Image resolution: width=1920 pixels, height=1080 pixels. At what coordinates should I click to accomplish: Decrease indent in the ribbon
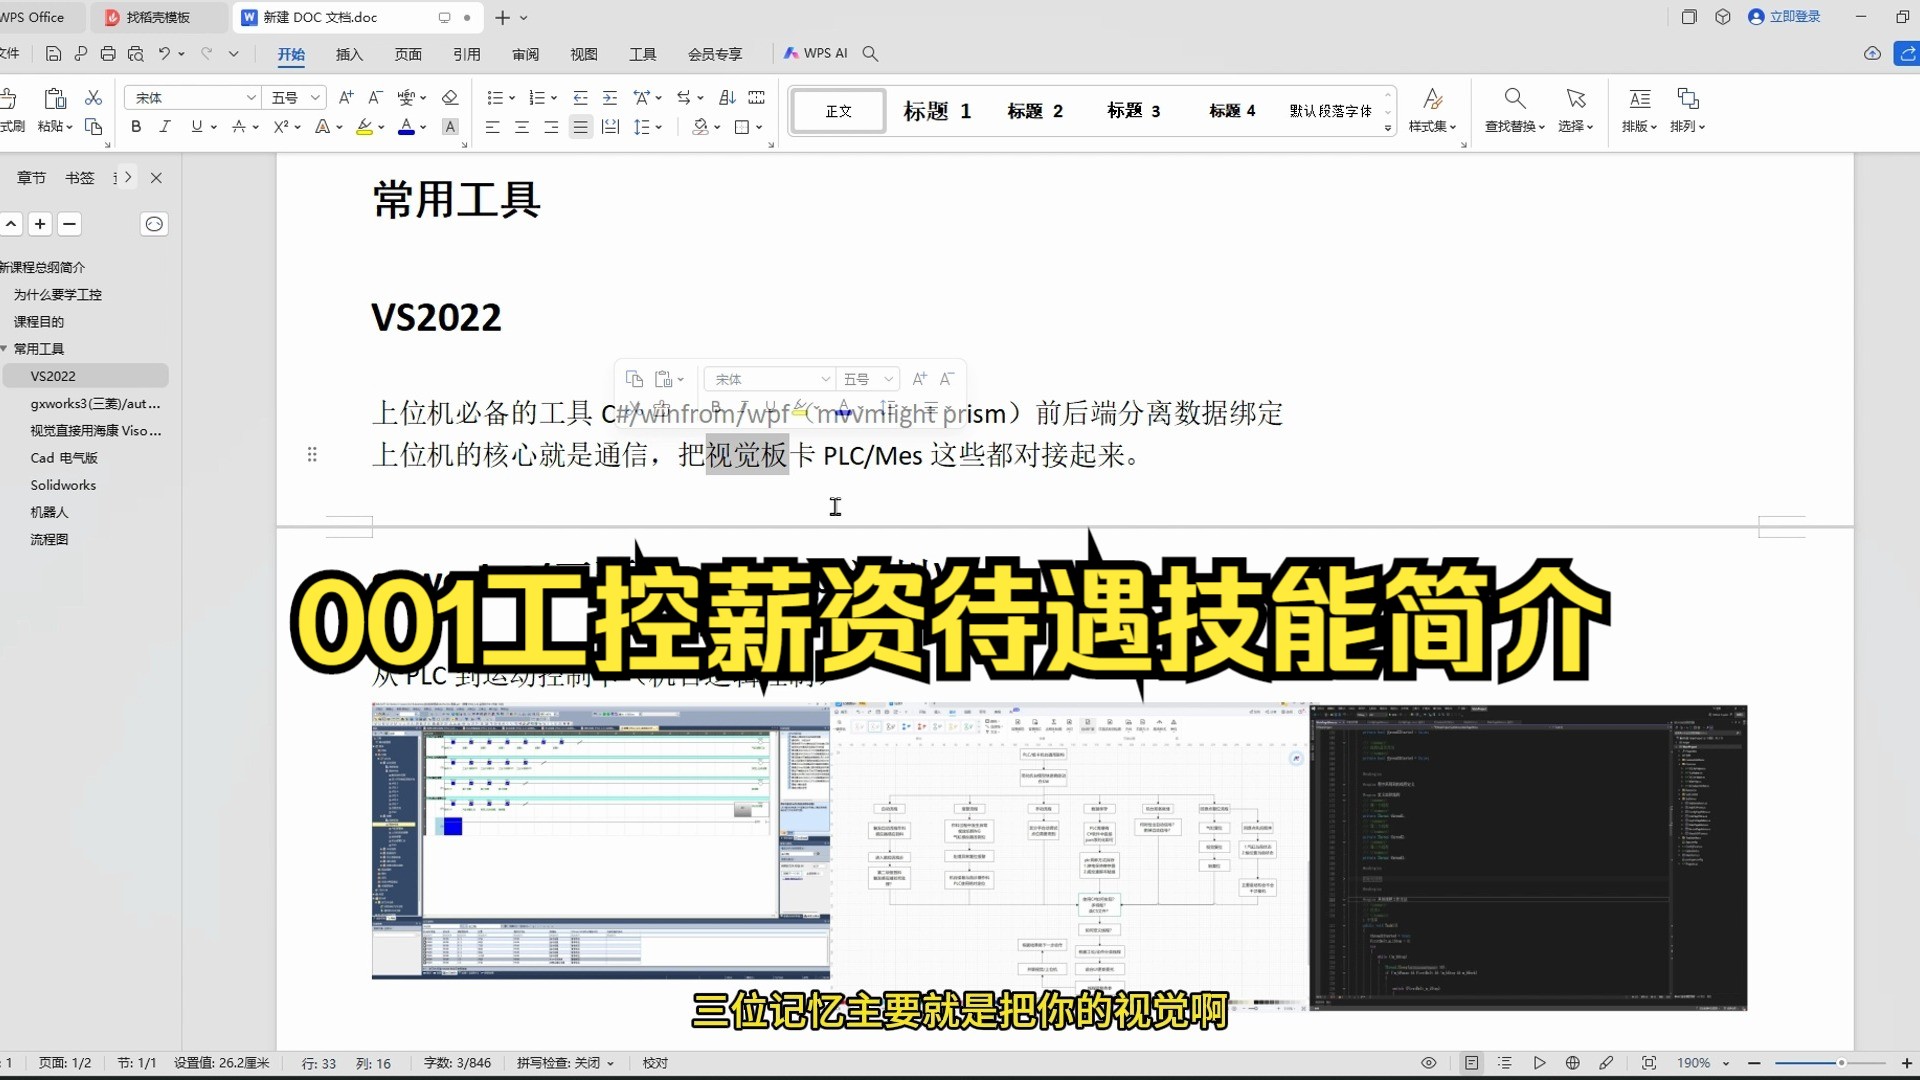coord(580,97)
